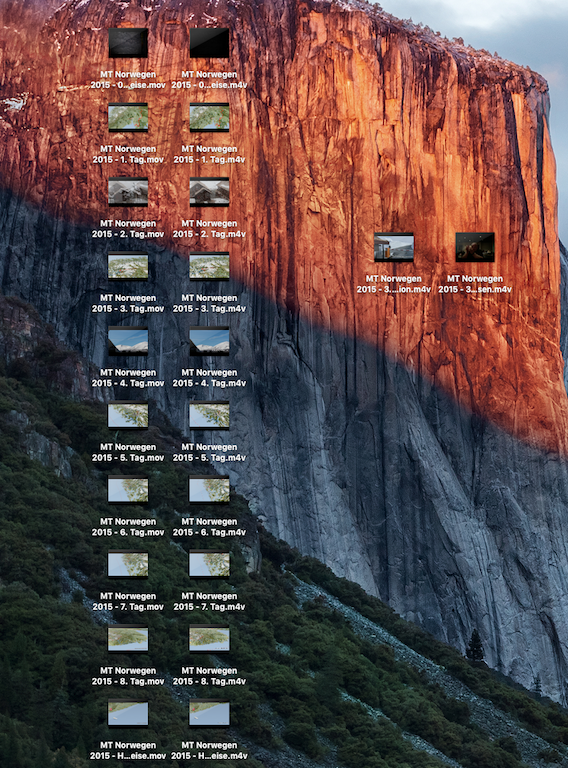Select MT Norwegen 2015 - 6. Tag.mov file

coord(128,490)
